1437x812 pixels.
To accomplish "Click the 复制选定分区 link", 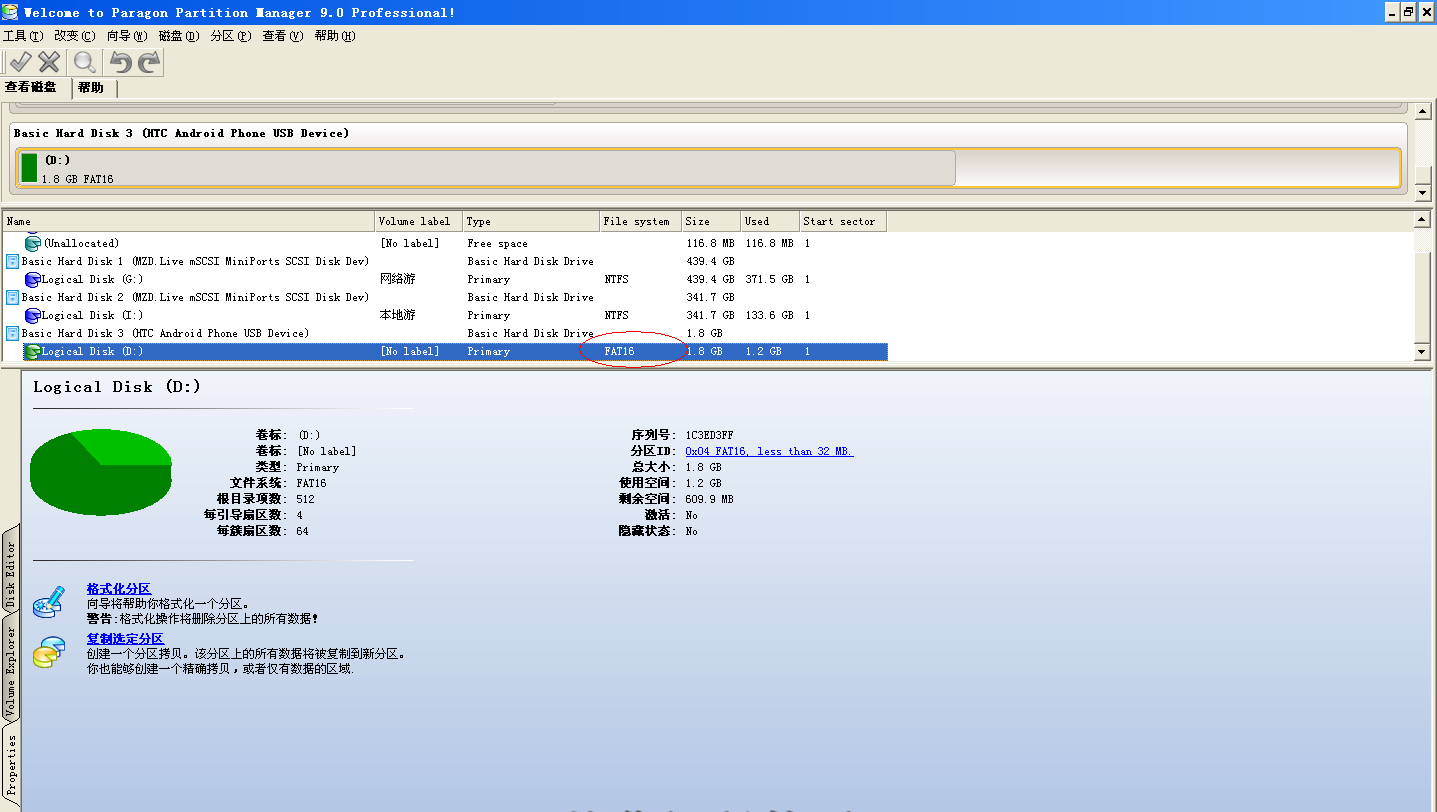I will point(125,639).
